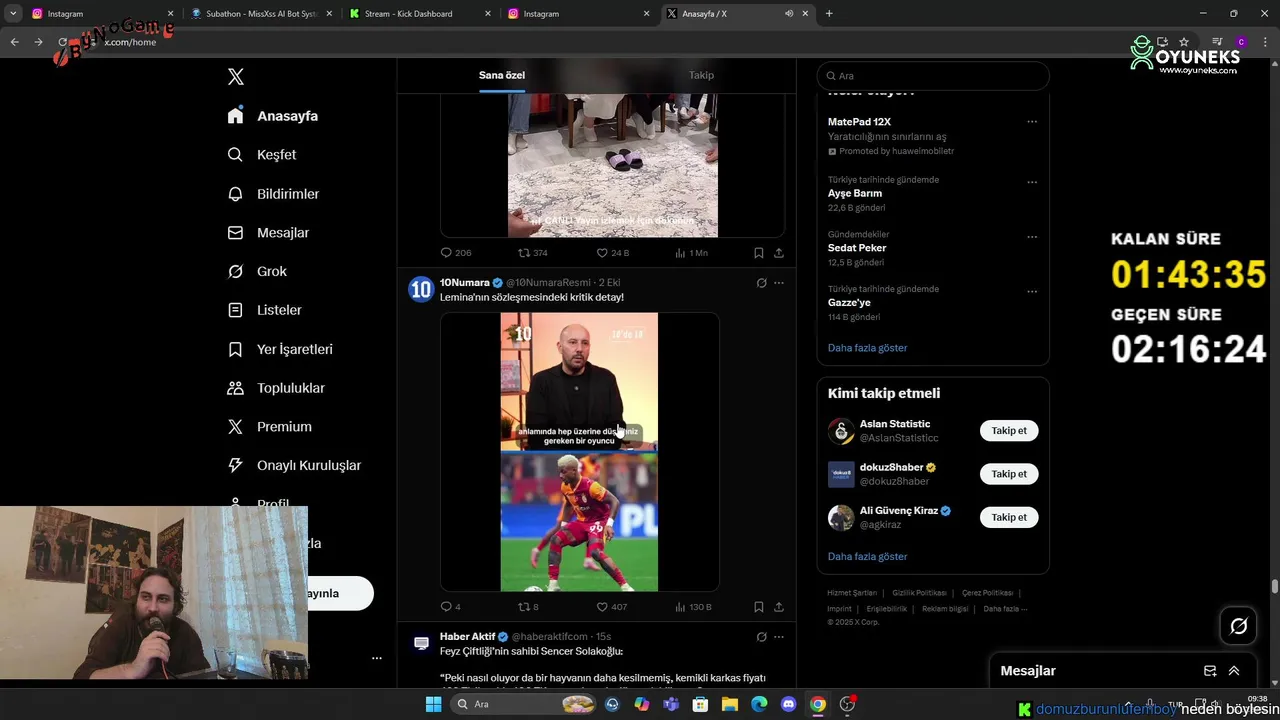Open more options for Sedat Peker trend
The image size is (1280, 720).
[x=1032, y=237]
